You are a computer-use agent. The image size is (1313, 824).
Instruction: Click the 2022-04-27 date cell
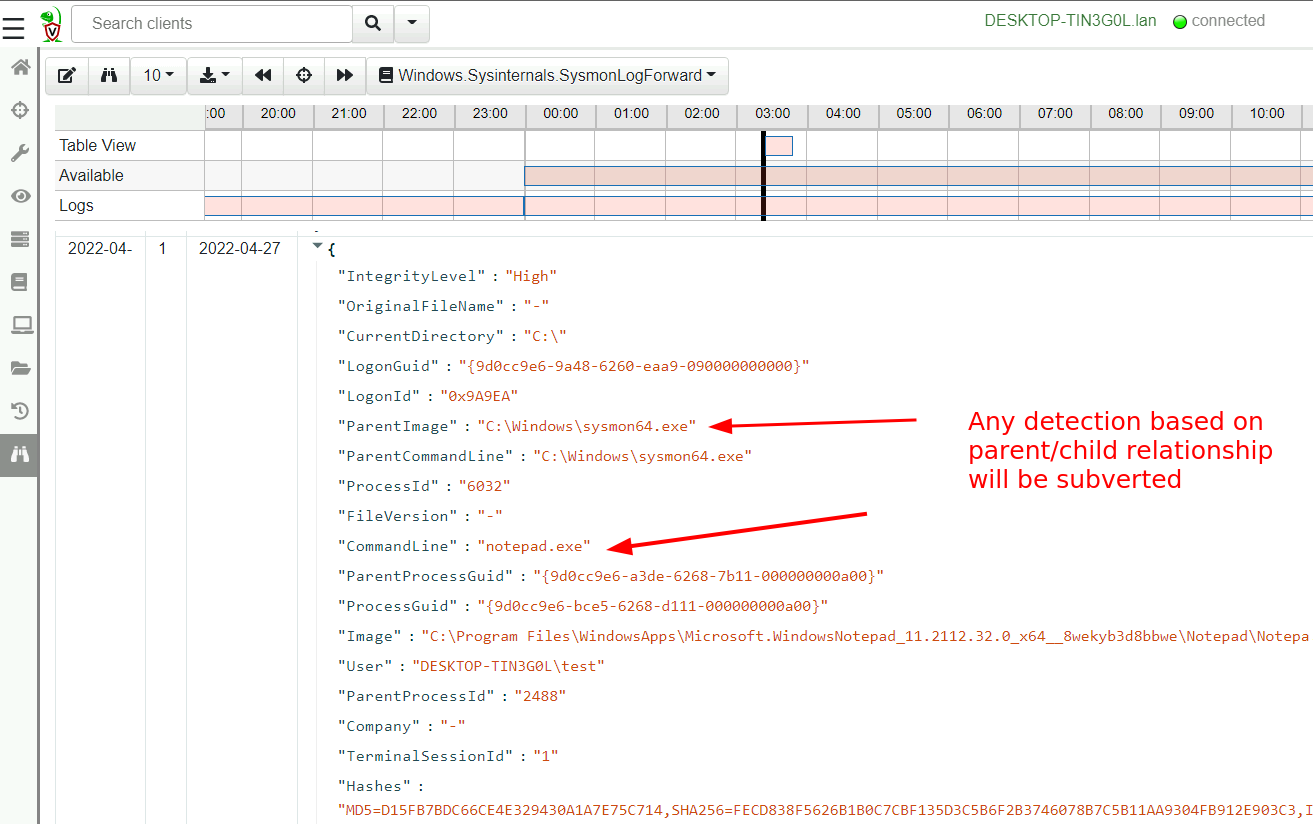[x=240, y=249]
